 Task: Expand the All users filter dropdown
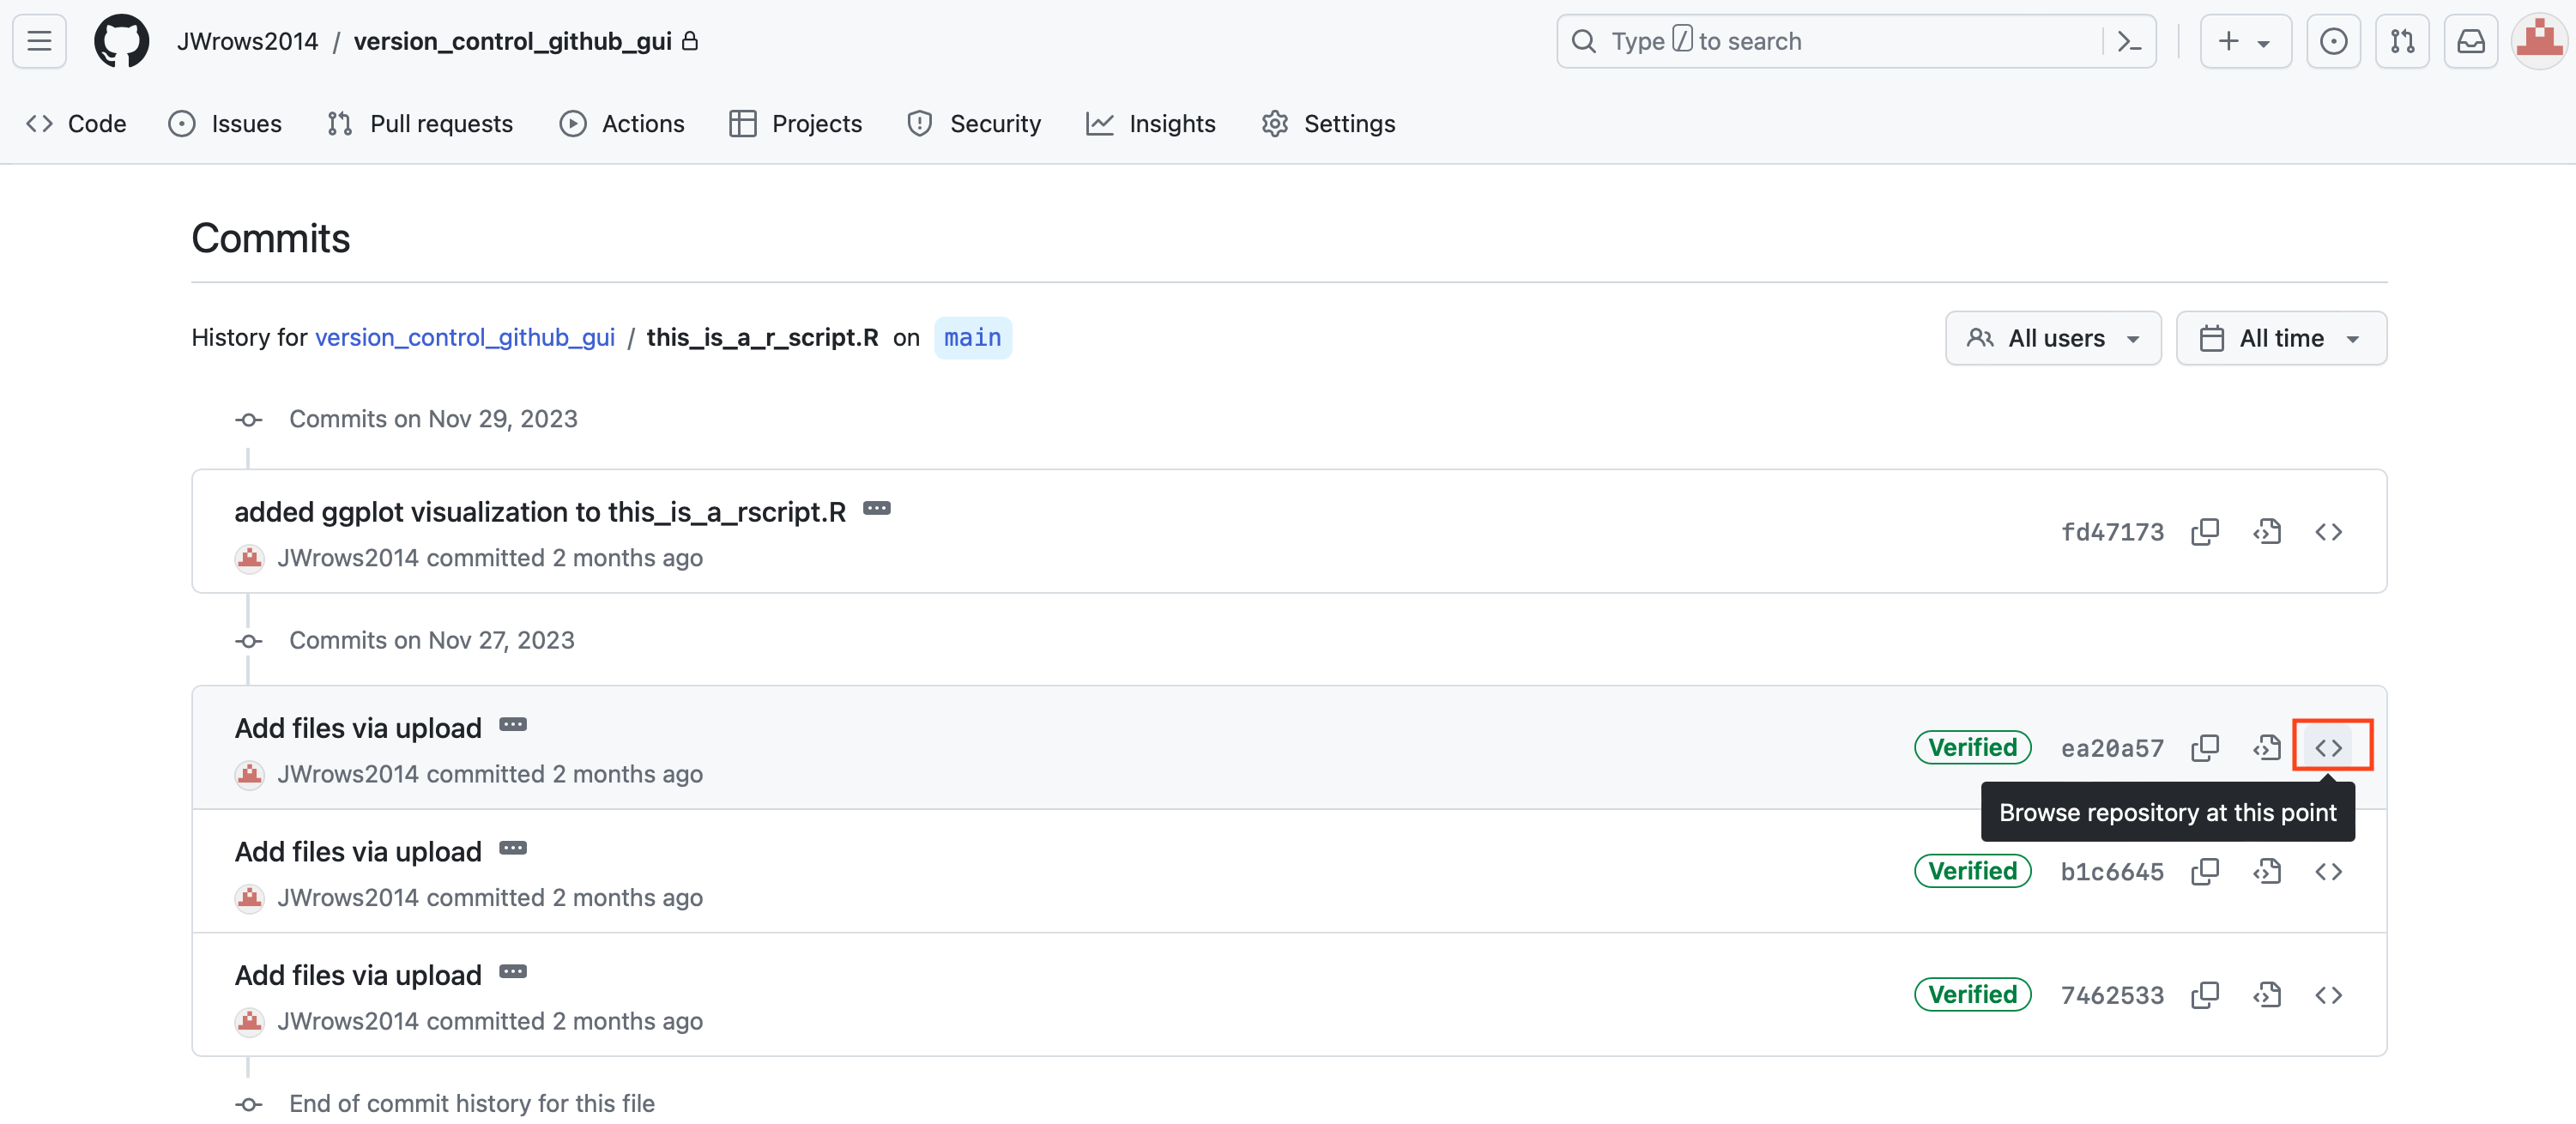click(2053, 338)
